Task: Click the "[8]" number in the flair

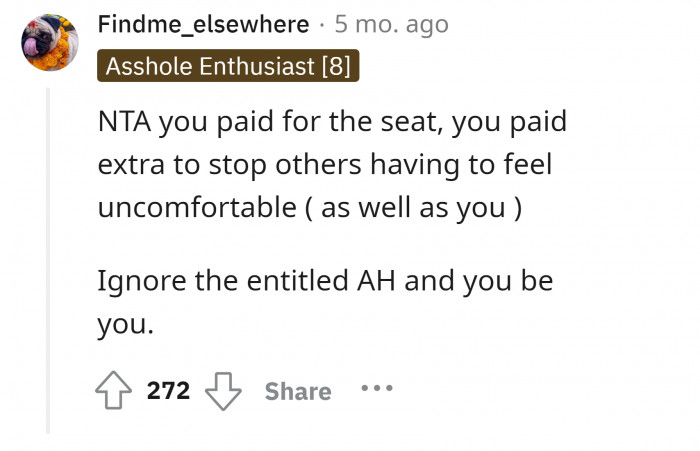Action: point(334,67)
